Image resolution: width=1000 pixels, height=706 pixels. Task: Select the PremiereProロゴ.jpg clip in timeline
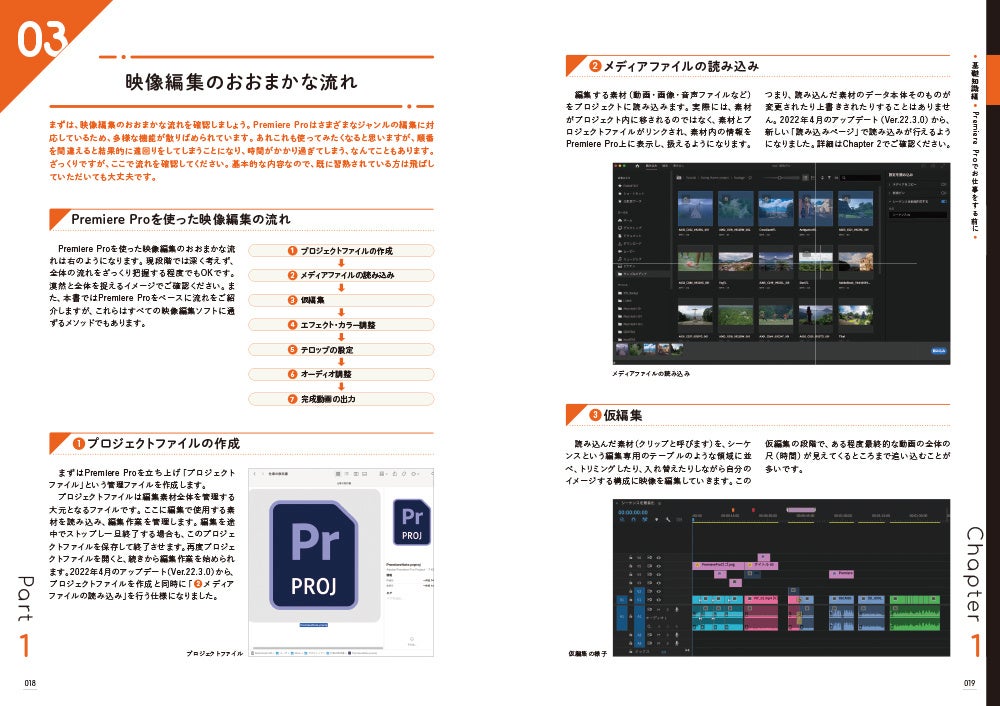tap(718, 566)
